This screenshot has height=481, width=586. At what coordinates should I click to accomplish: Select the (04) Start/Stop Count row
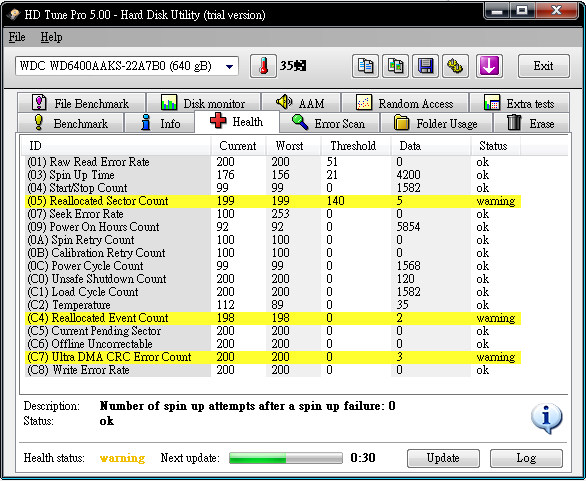pyautogui.click(x=273, y=188)
